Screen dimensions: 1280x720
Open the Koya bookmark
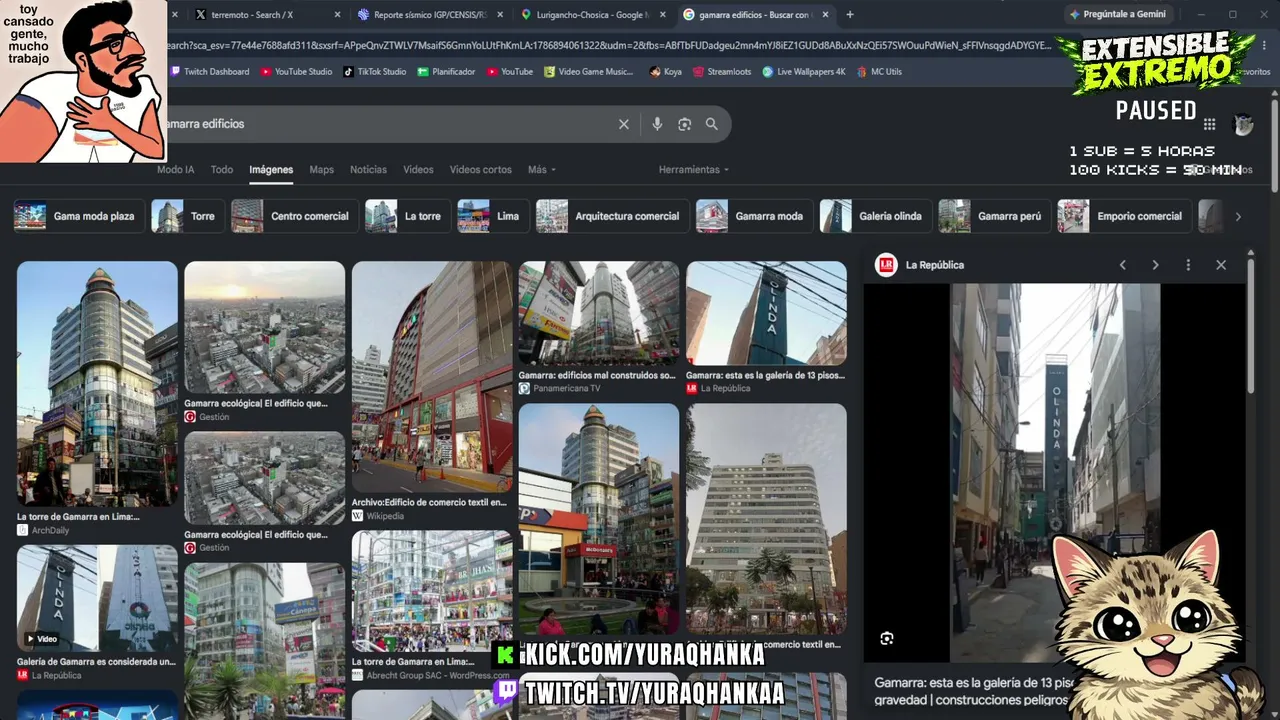tap(666, 72)
